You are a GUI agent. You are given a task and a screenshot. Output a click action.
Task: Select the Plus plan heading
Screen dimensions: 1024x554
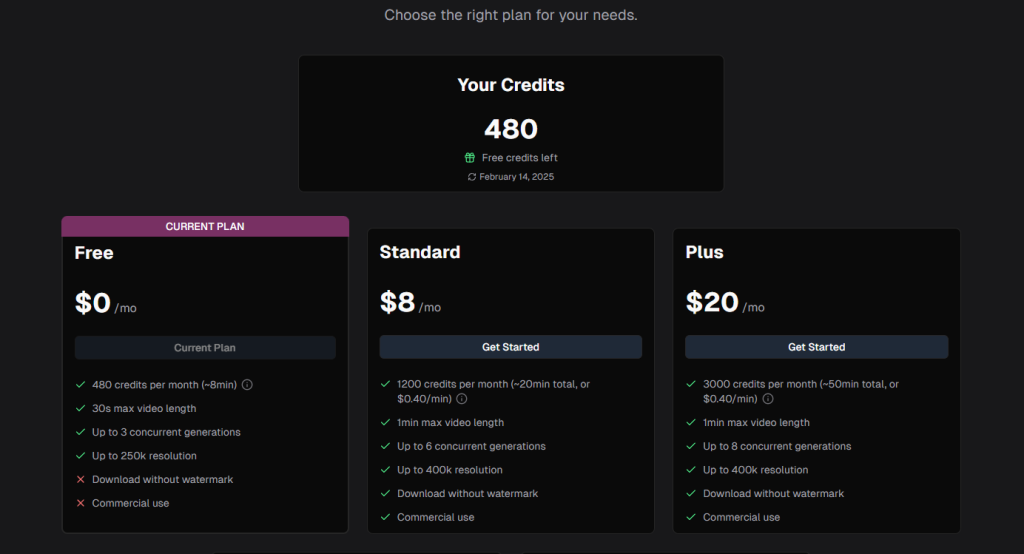tap(704, 253)
